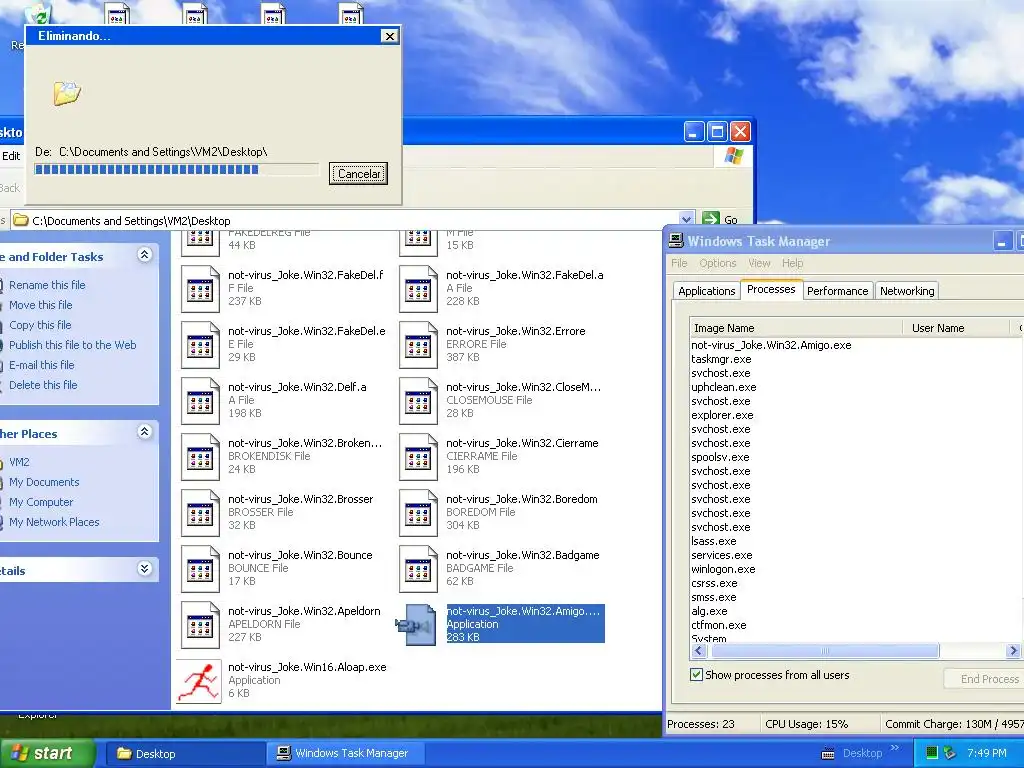Click the Windows flag logo in Explorer toolbar
Viewport: 1024px width, 768px height.
pyautogui.click(x=733, y=155)
